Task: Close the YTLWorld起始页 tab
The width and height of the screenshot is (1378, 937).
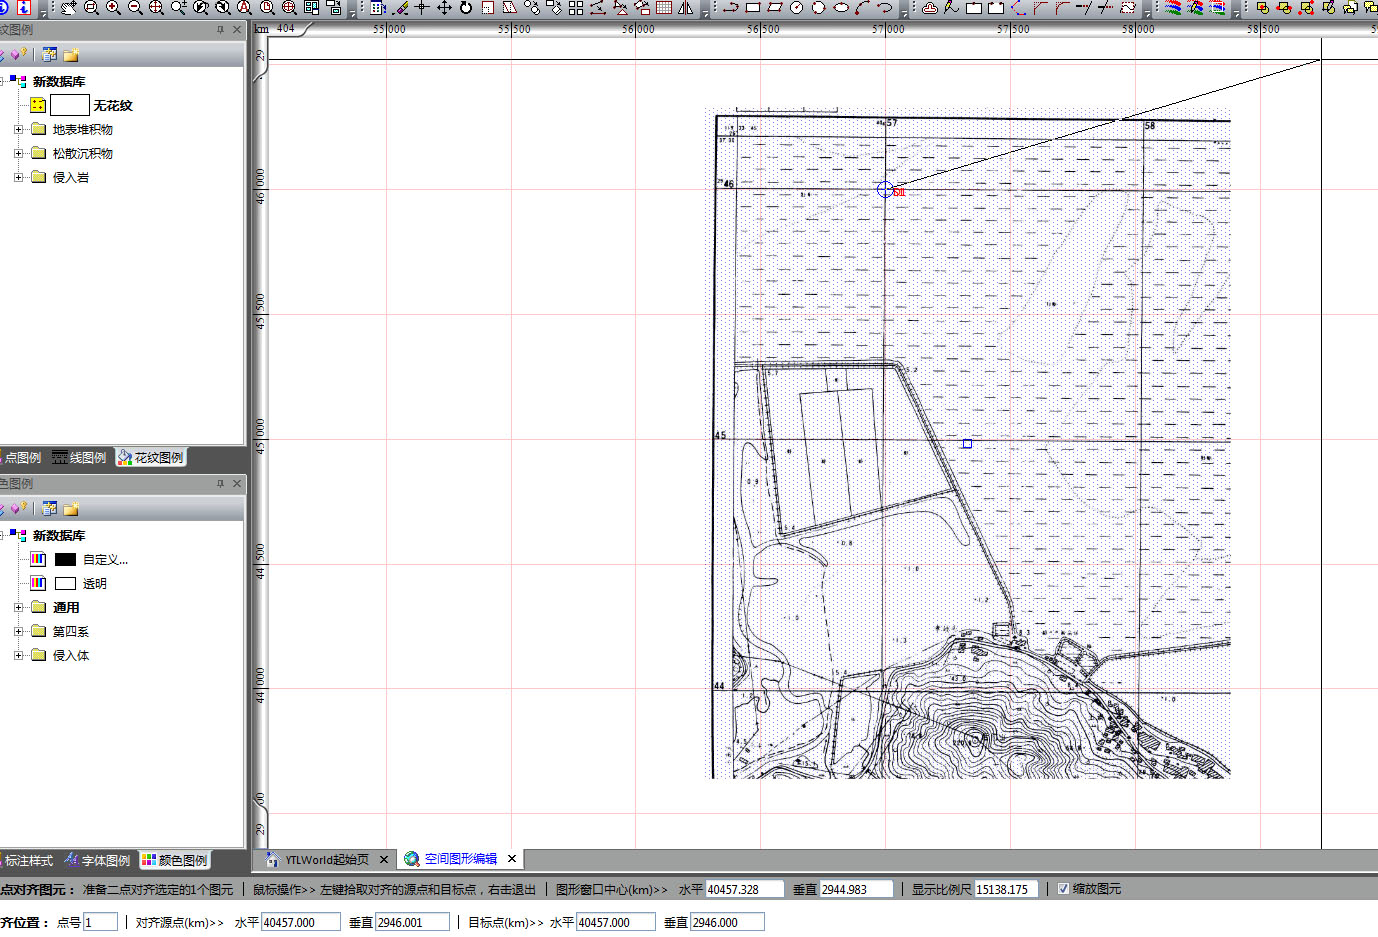Action: point(384,859)
